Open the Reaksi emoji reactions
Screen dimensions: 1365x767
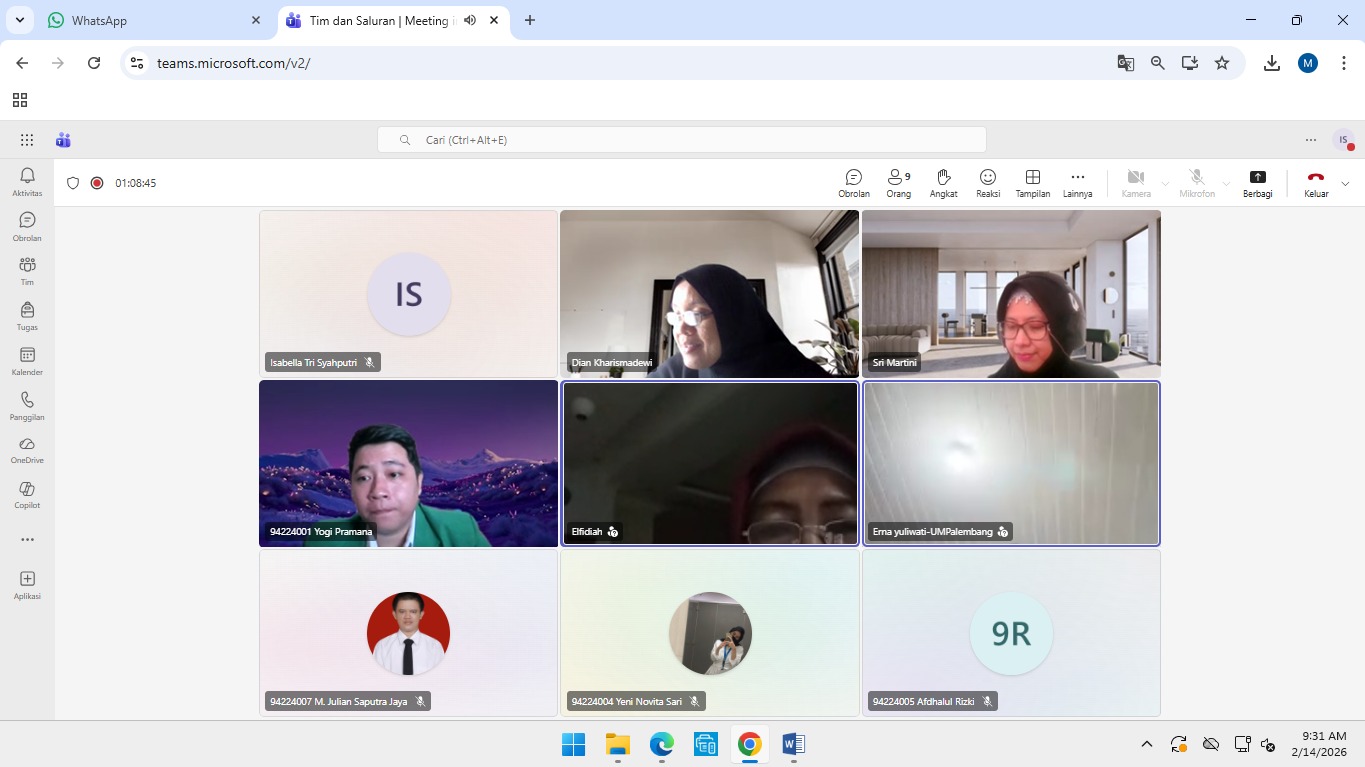(x=988, y=182)
